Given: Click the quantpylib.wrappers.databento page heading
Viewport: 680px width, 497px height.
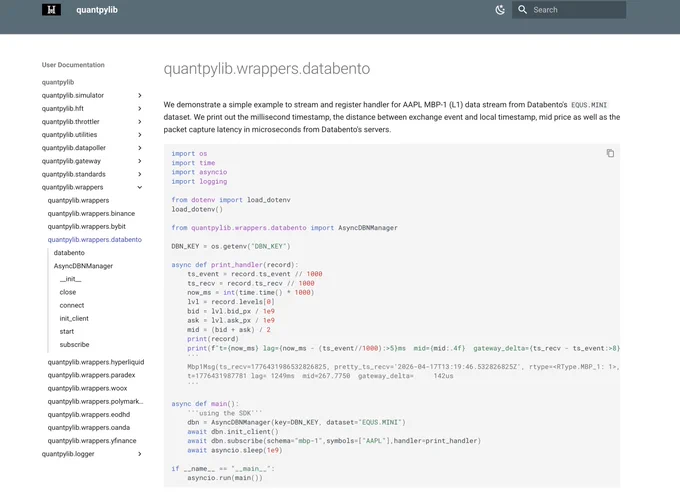Looking at the screenshot, I should 267,69.
